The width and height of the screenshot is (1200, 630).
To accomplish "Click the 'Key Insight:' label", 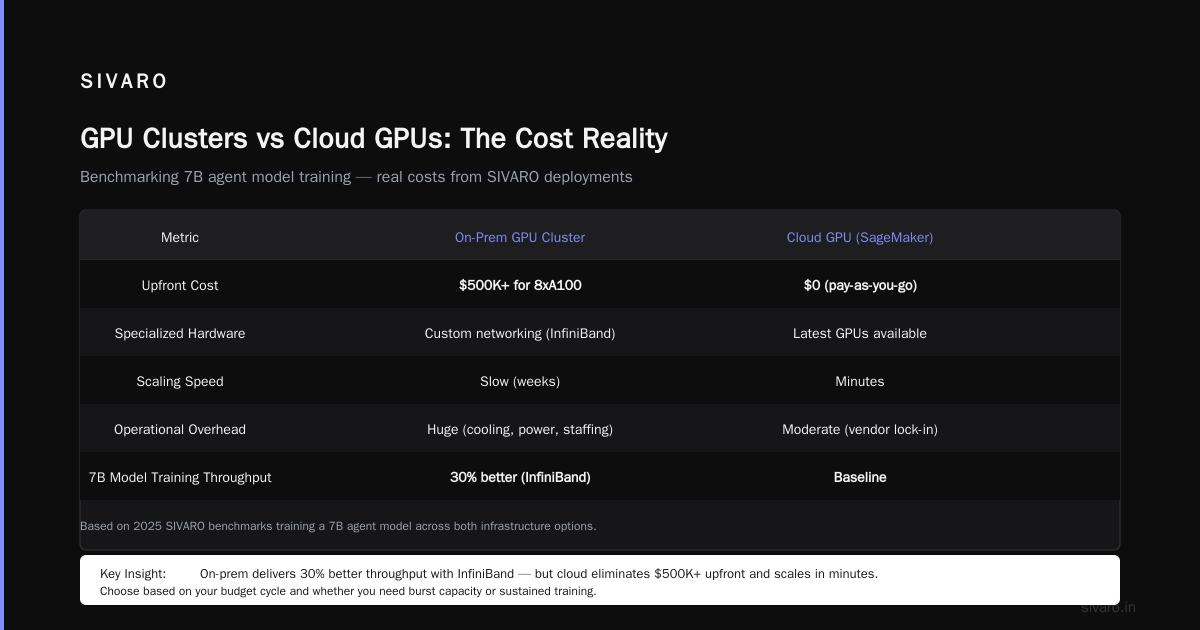I will tap(134, 574).
